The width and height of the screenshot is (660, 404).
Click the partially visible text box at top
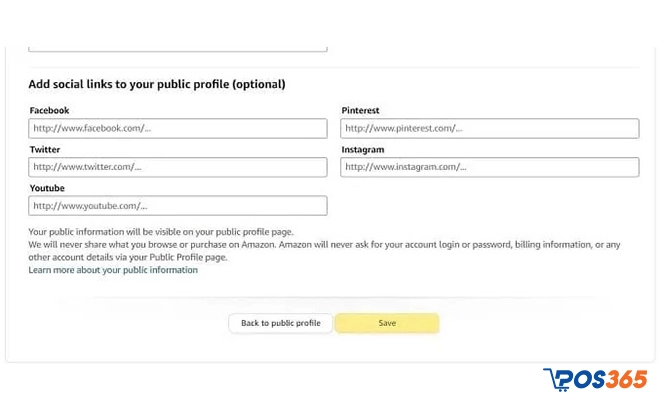click(x=178, y=47)
